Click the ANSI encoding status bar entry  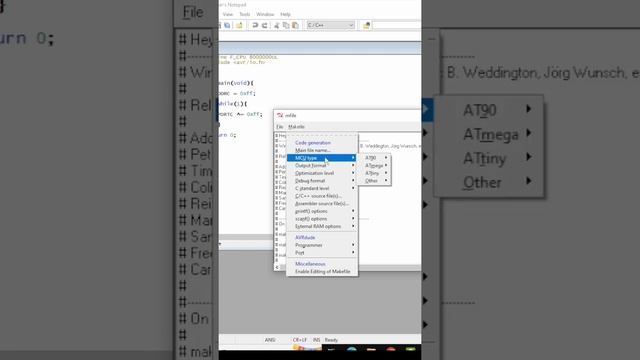[270, 340]
